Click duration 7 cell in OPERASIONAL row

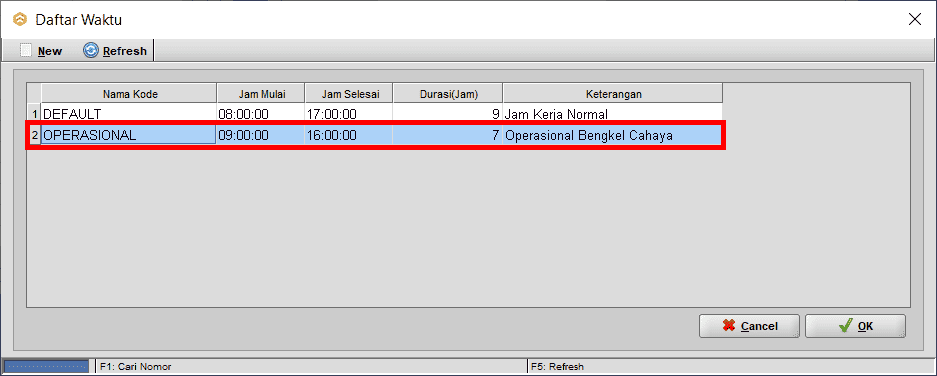(x=448, y=136)
